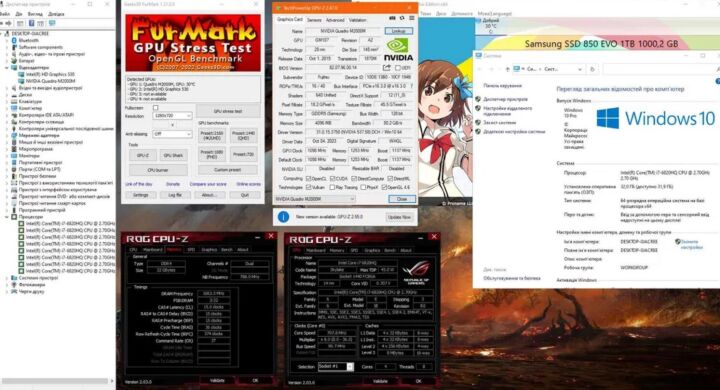720x390 pixels.
Task: Click DESKTOP computer root icon in Device Manager
Action: (8, 34)
